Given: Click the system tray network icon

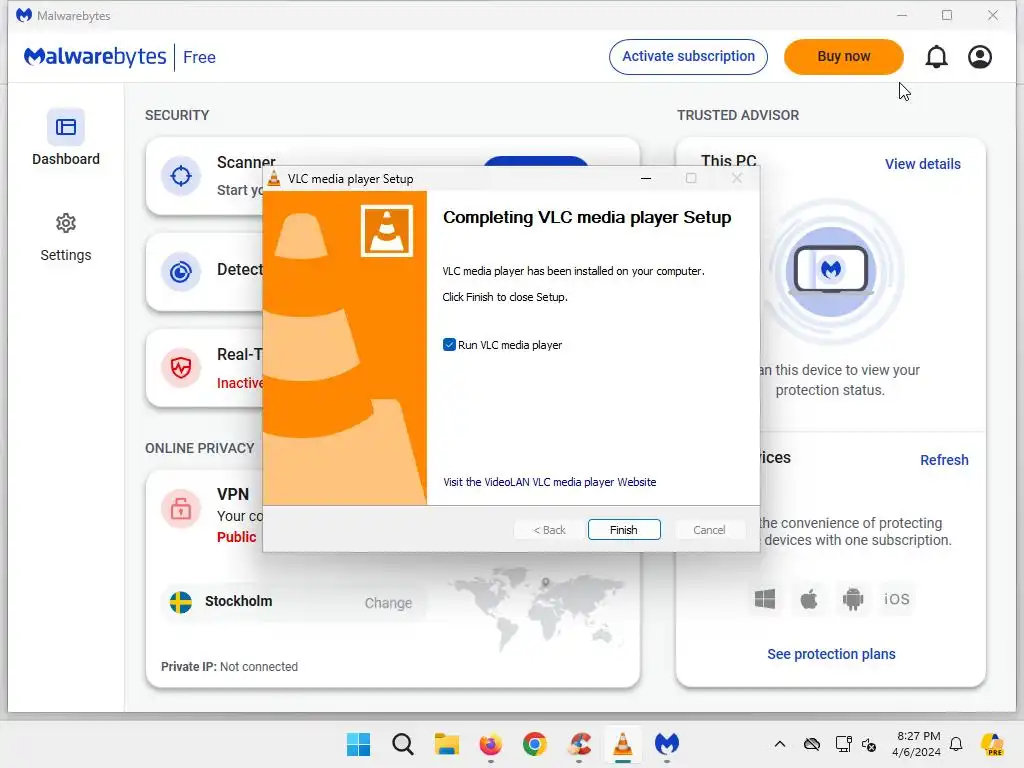Looking at the screenshot, I should (x=843, y=744).
